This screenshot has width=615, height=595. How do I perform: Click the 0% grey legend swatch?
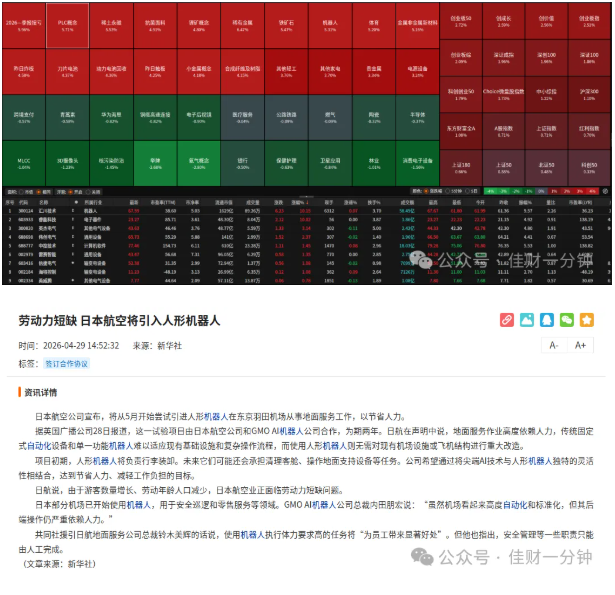point(541,191)
